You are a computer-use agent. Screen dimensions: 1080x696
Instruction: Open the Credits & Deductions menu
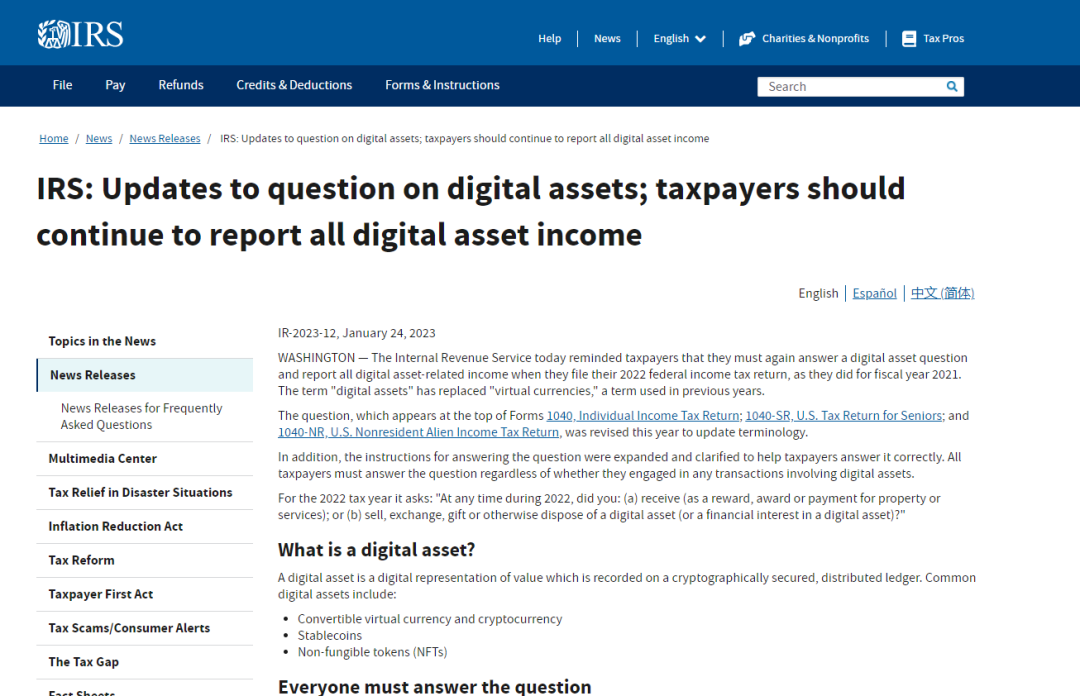pos(294,85)
